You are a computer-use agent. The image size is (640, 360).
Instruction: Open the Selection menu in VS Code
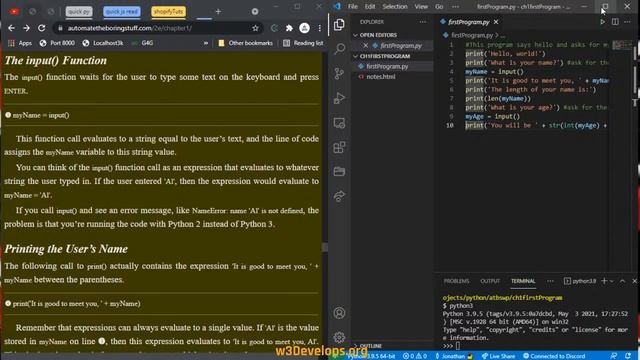point(395,7)
